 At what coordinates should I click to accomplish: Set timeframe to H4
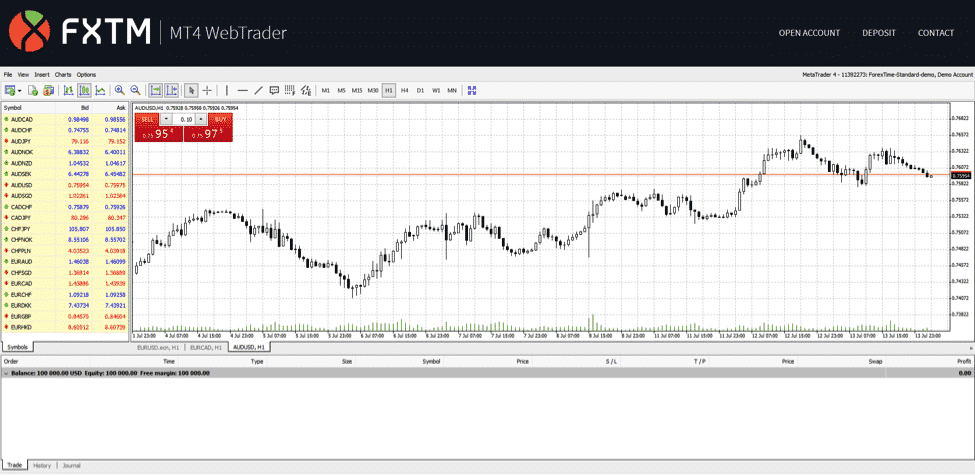pos(405,90)
